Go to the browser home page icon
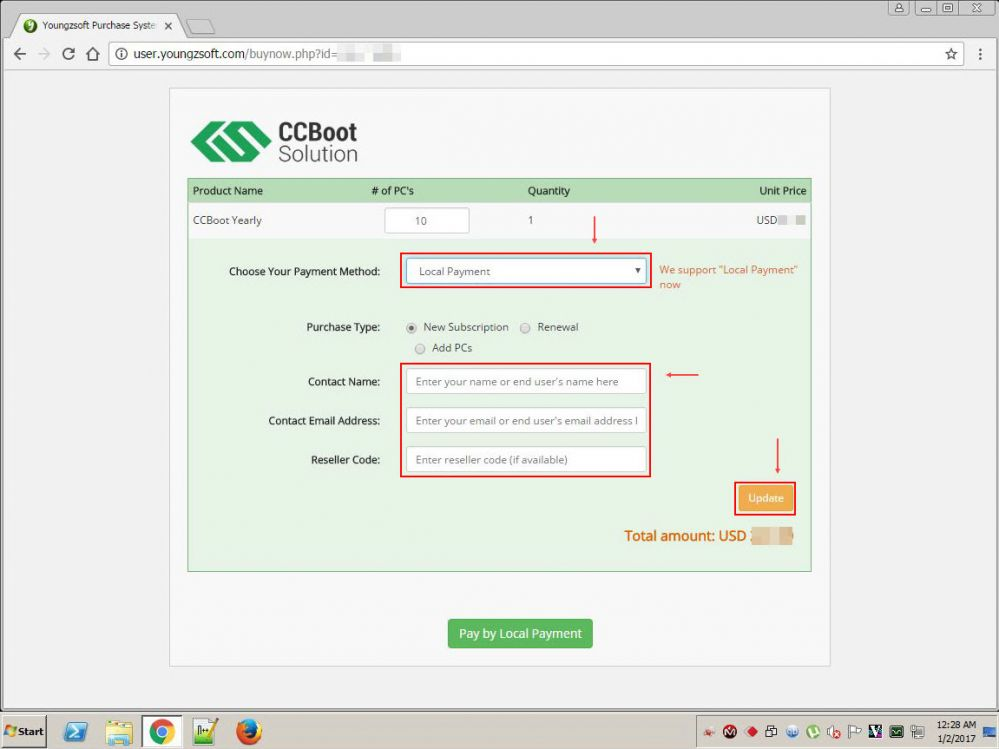 tap(93, 54)
